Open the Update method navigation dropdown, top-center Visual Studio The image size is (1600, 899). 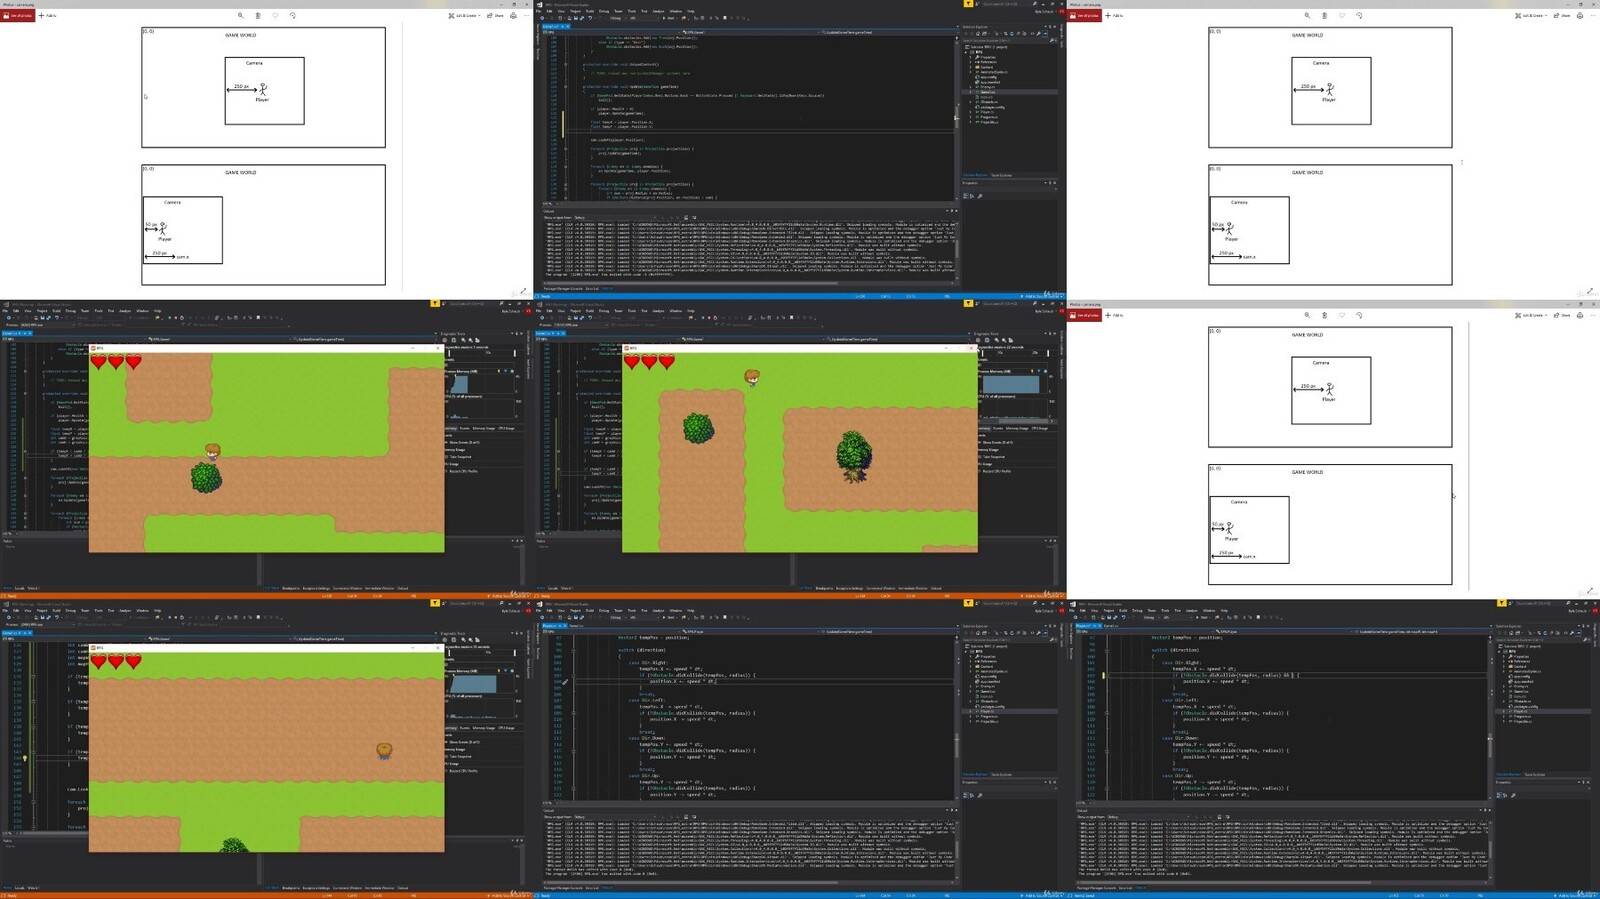tap(888, 32)
